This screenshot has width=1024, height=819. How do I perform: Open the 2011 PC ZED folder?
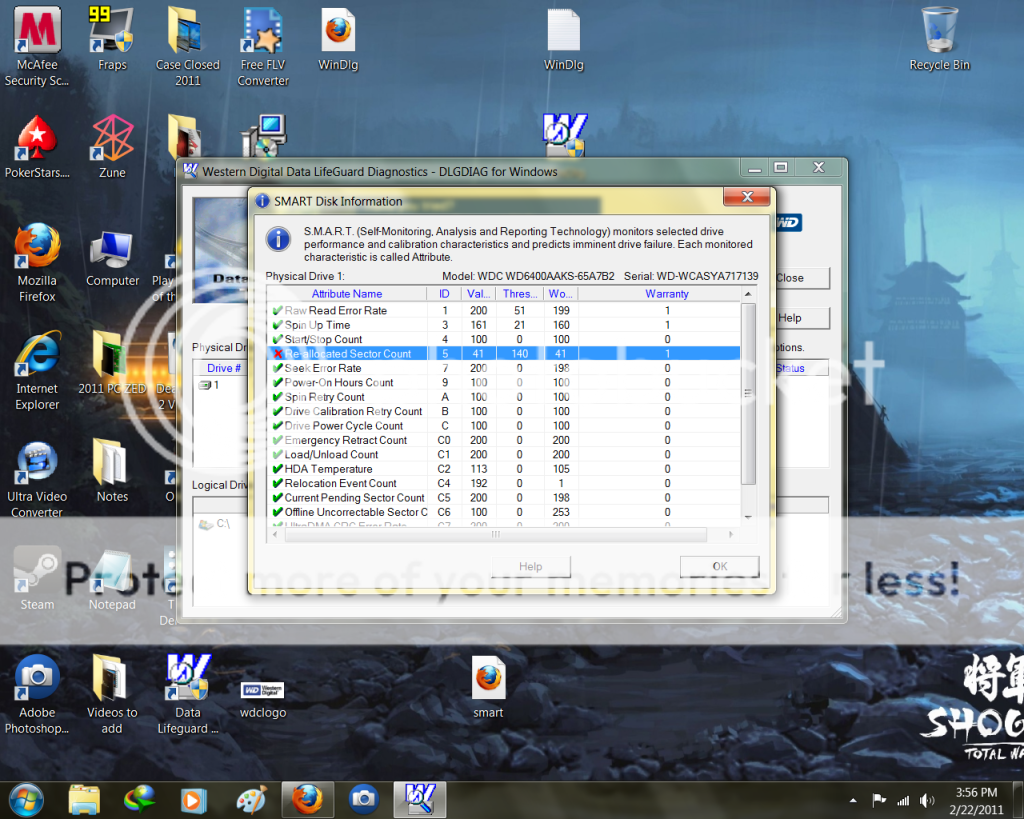click(112, 363)
